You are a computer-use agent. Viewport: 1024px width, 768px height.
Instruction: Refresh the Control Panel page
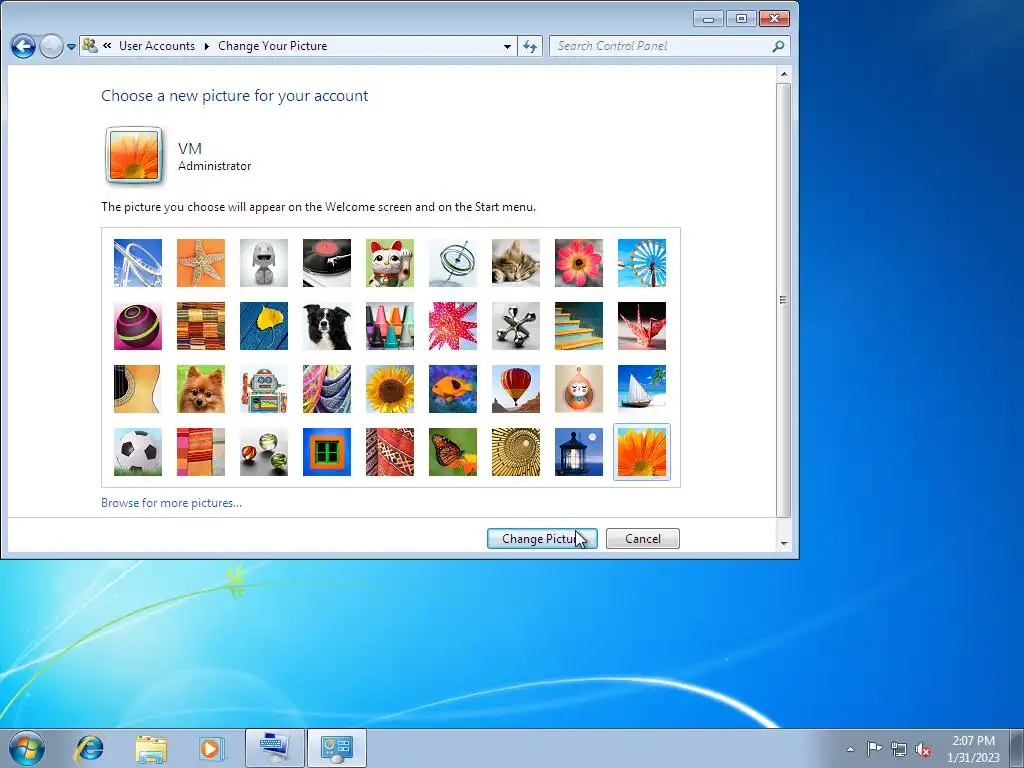pyautogui.click(x=530, y=46)
